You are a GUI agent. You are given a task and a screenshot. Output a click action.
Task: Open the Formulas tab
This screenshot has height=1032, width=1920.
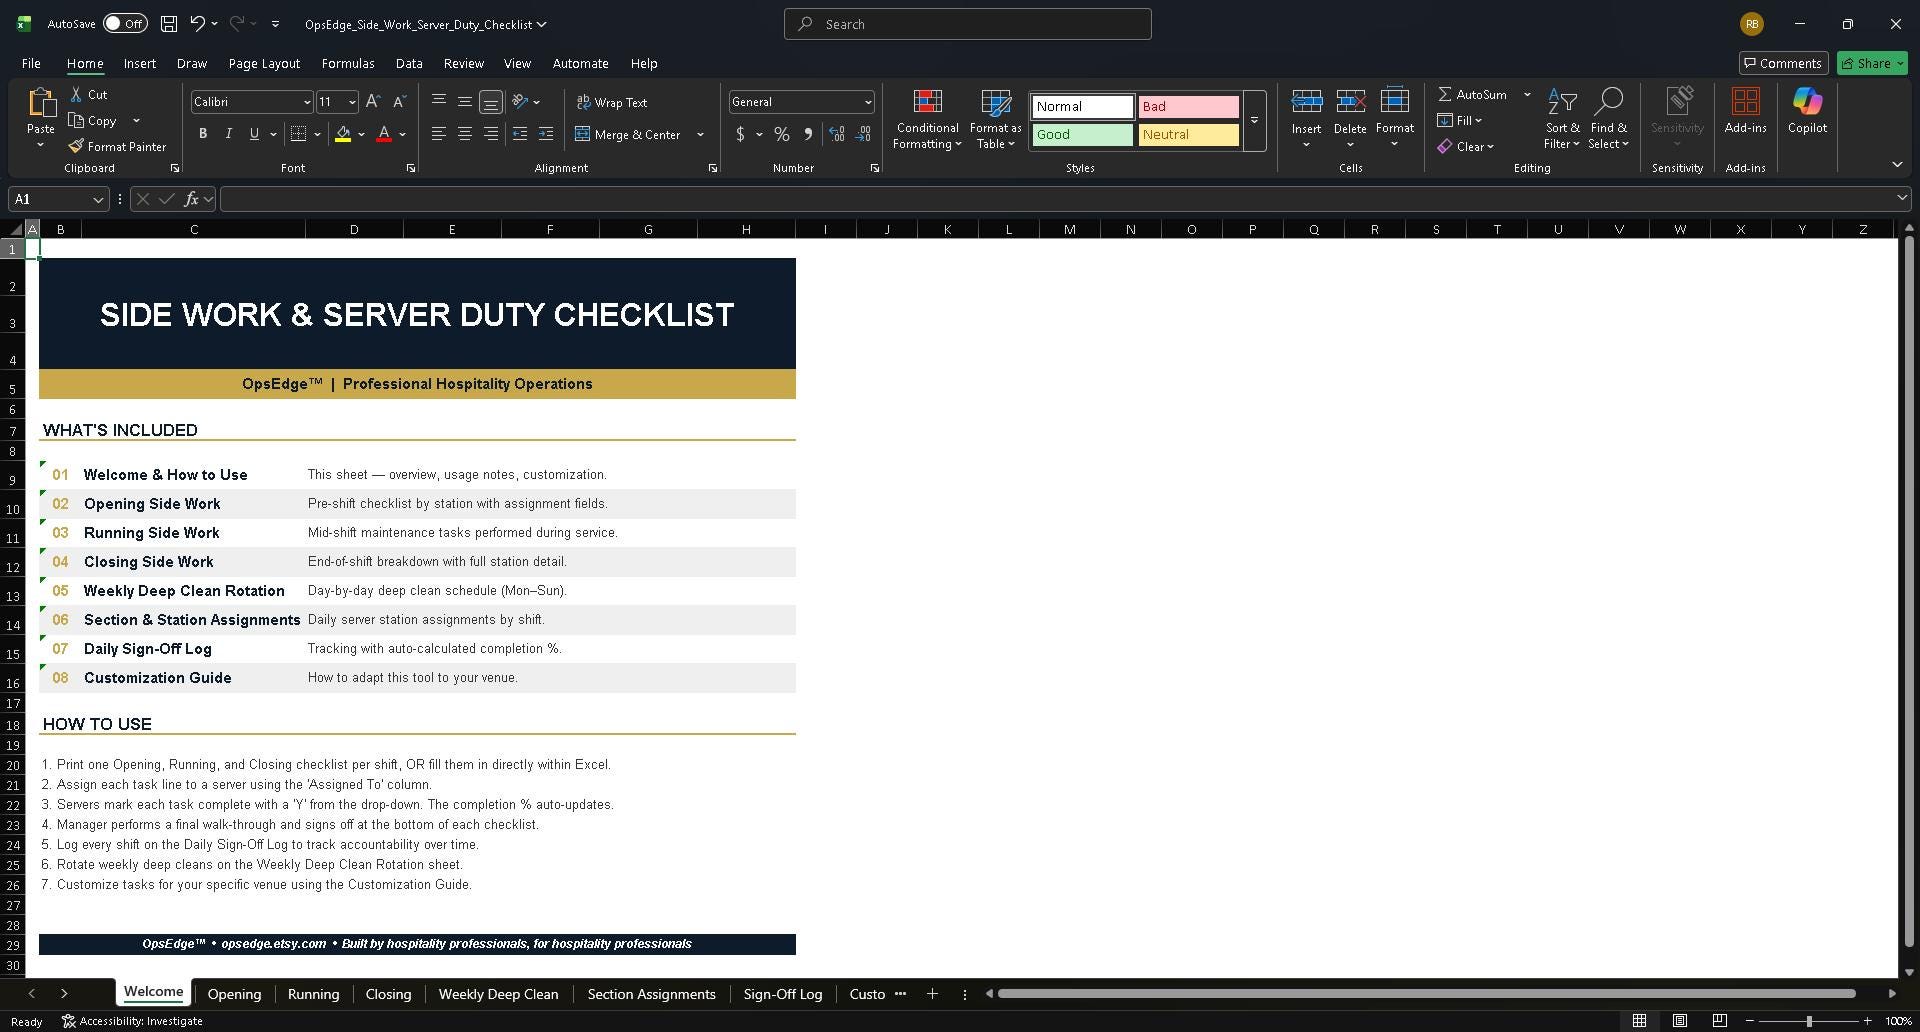click(348, 63)
